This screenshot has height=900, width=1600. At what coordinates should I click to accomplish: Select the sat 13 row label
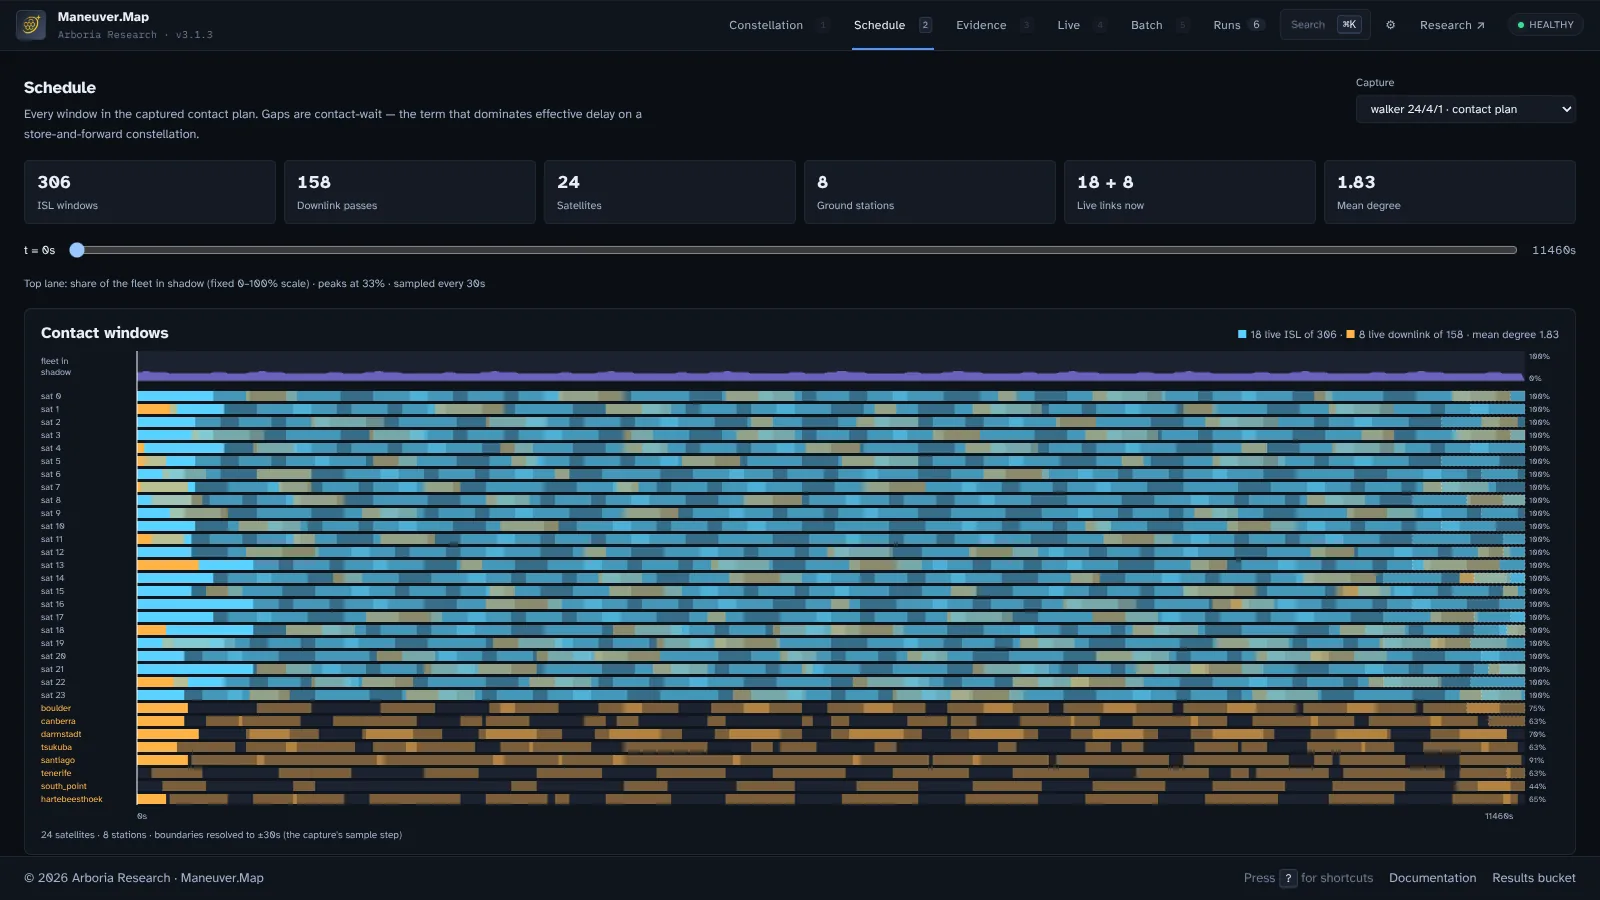point(52,565)
